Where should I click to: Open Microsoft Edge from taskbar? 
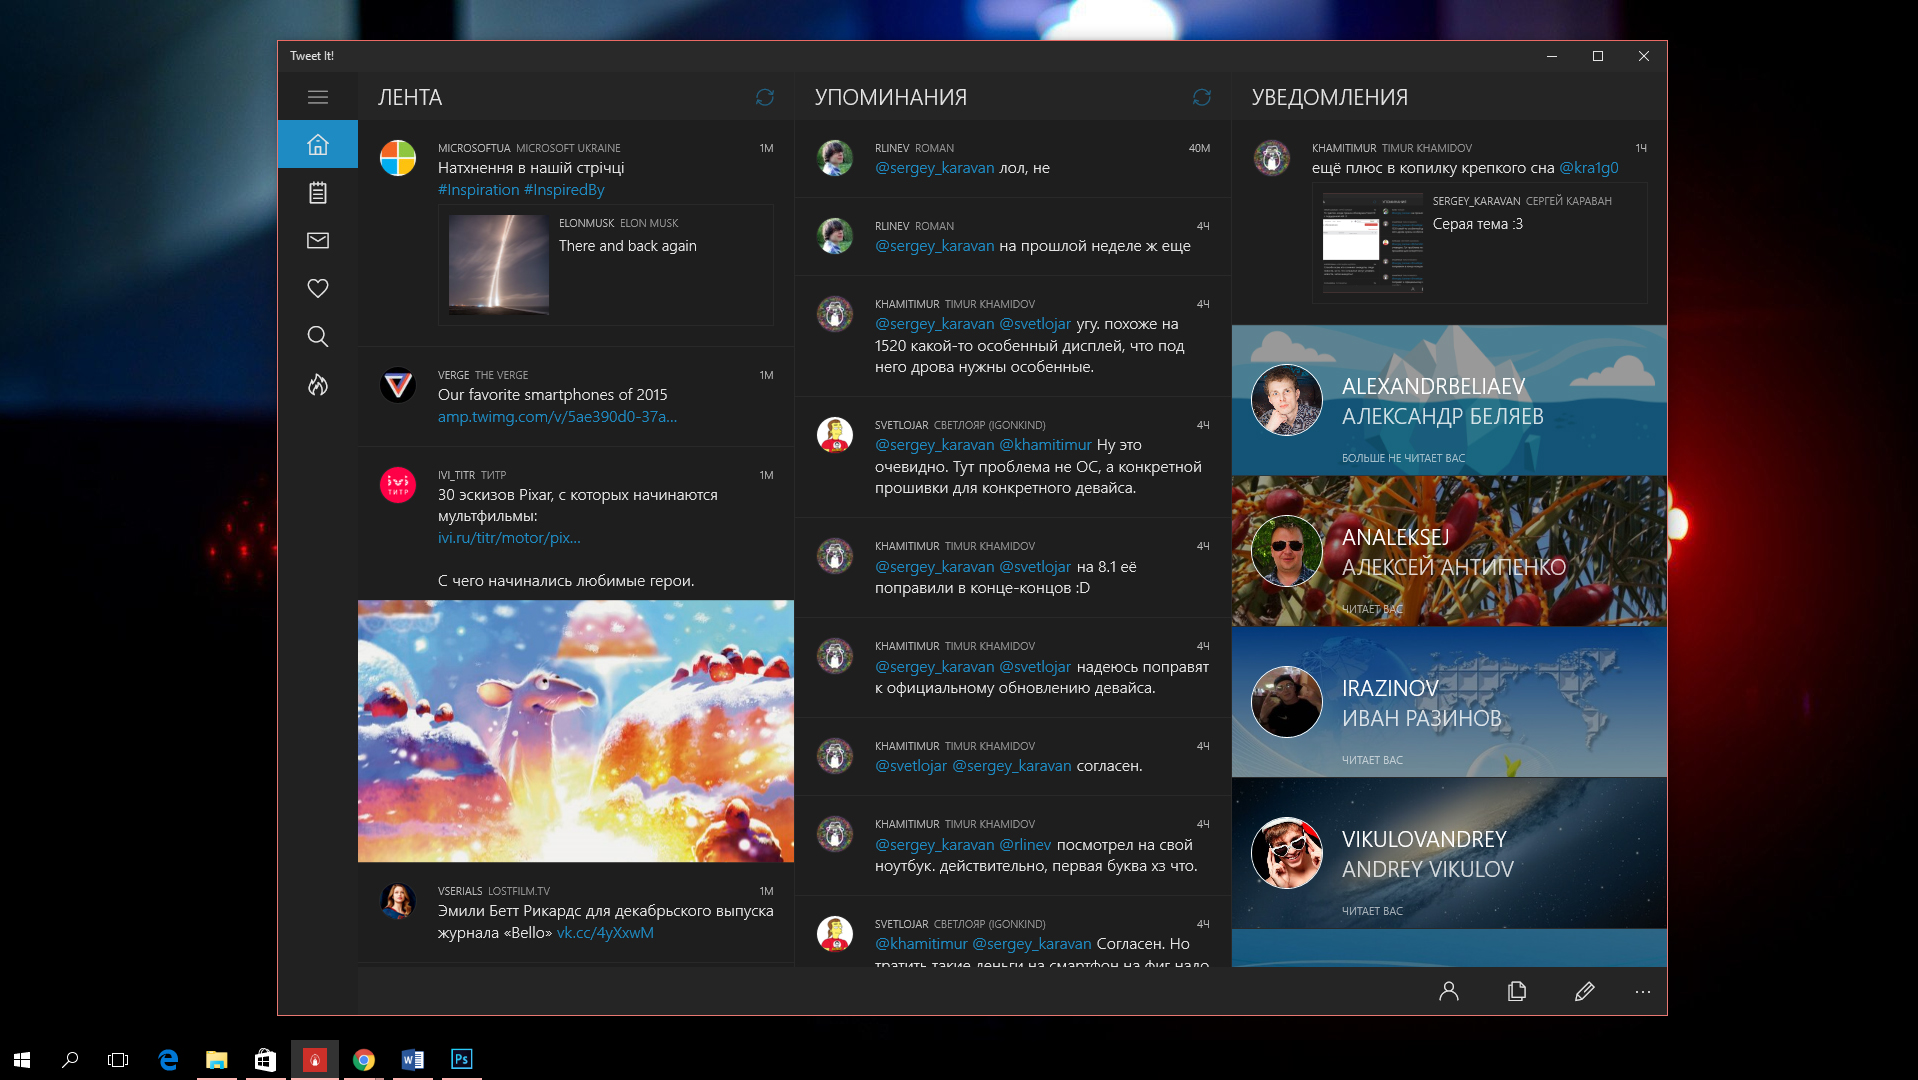pos(168,1059)
